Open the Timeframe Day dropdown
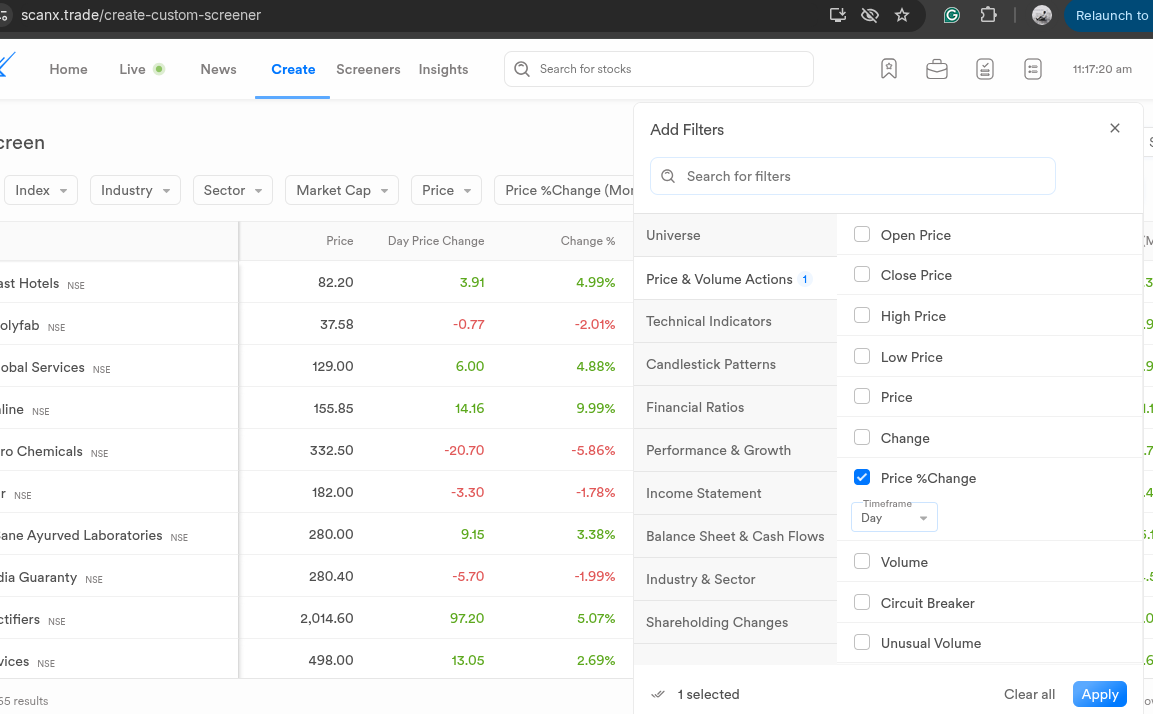Image resolution: width=1153 pixels, height=714 pixels. [x=894, y=518]
